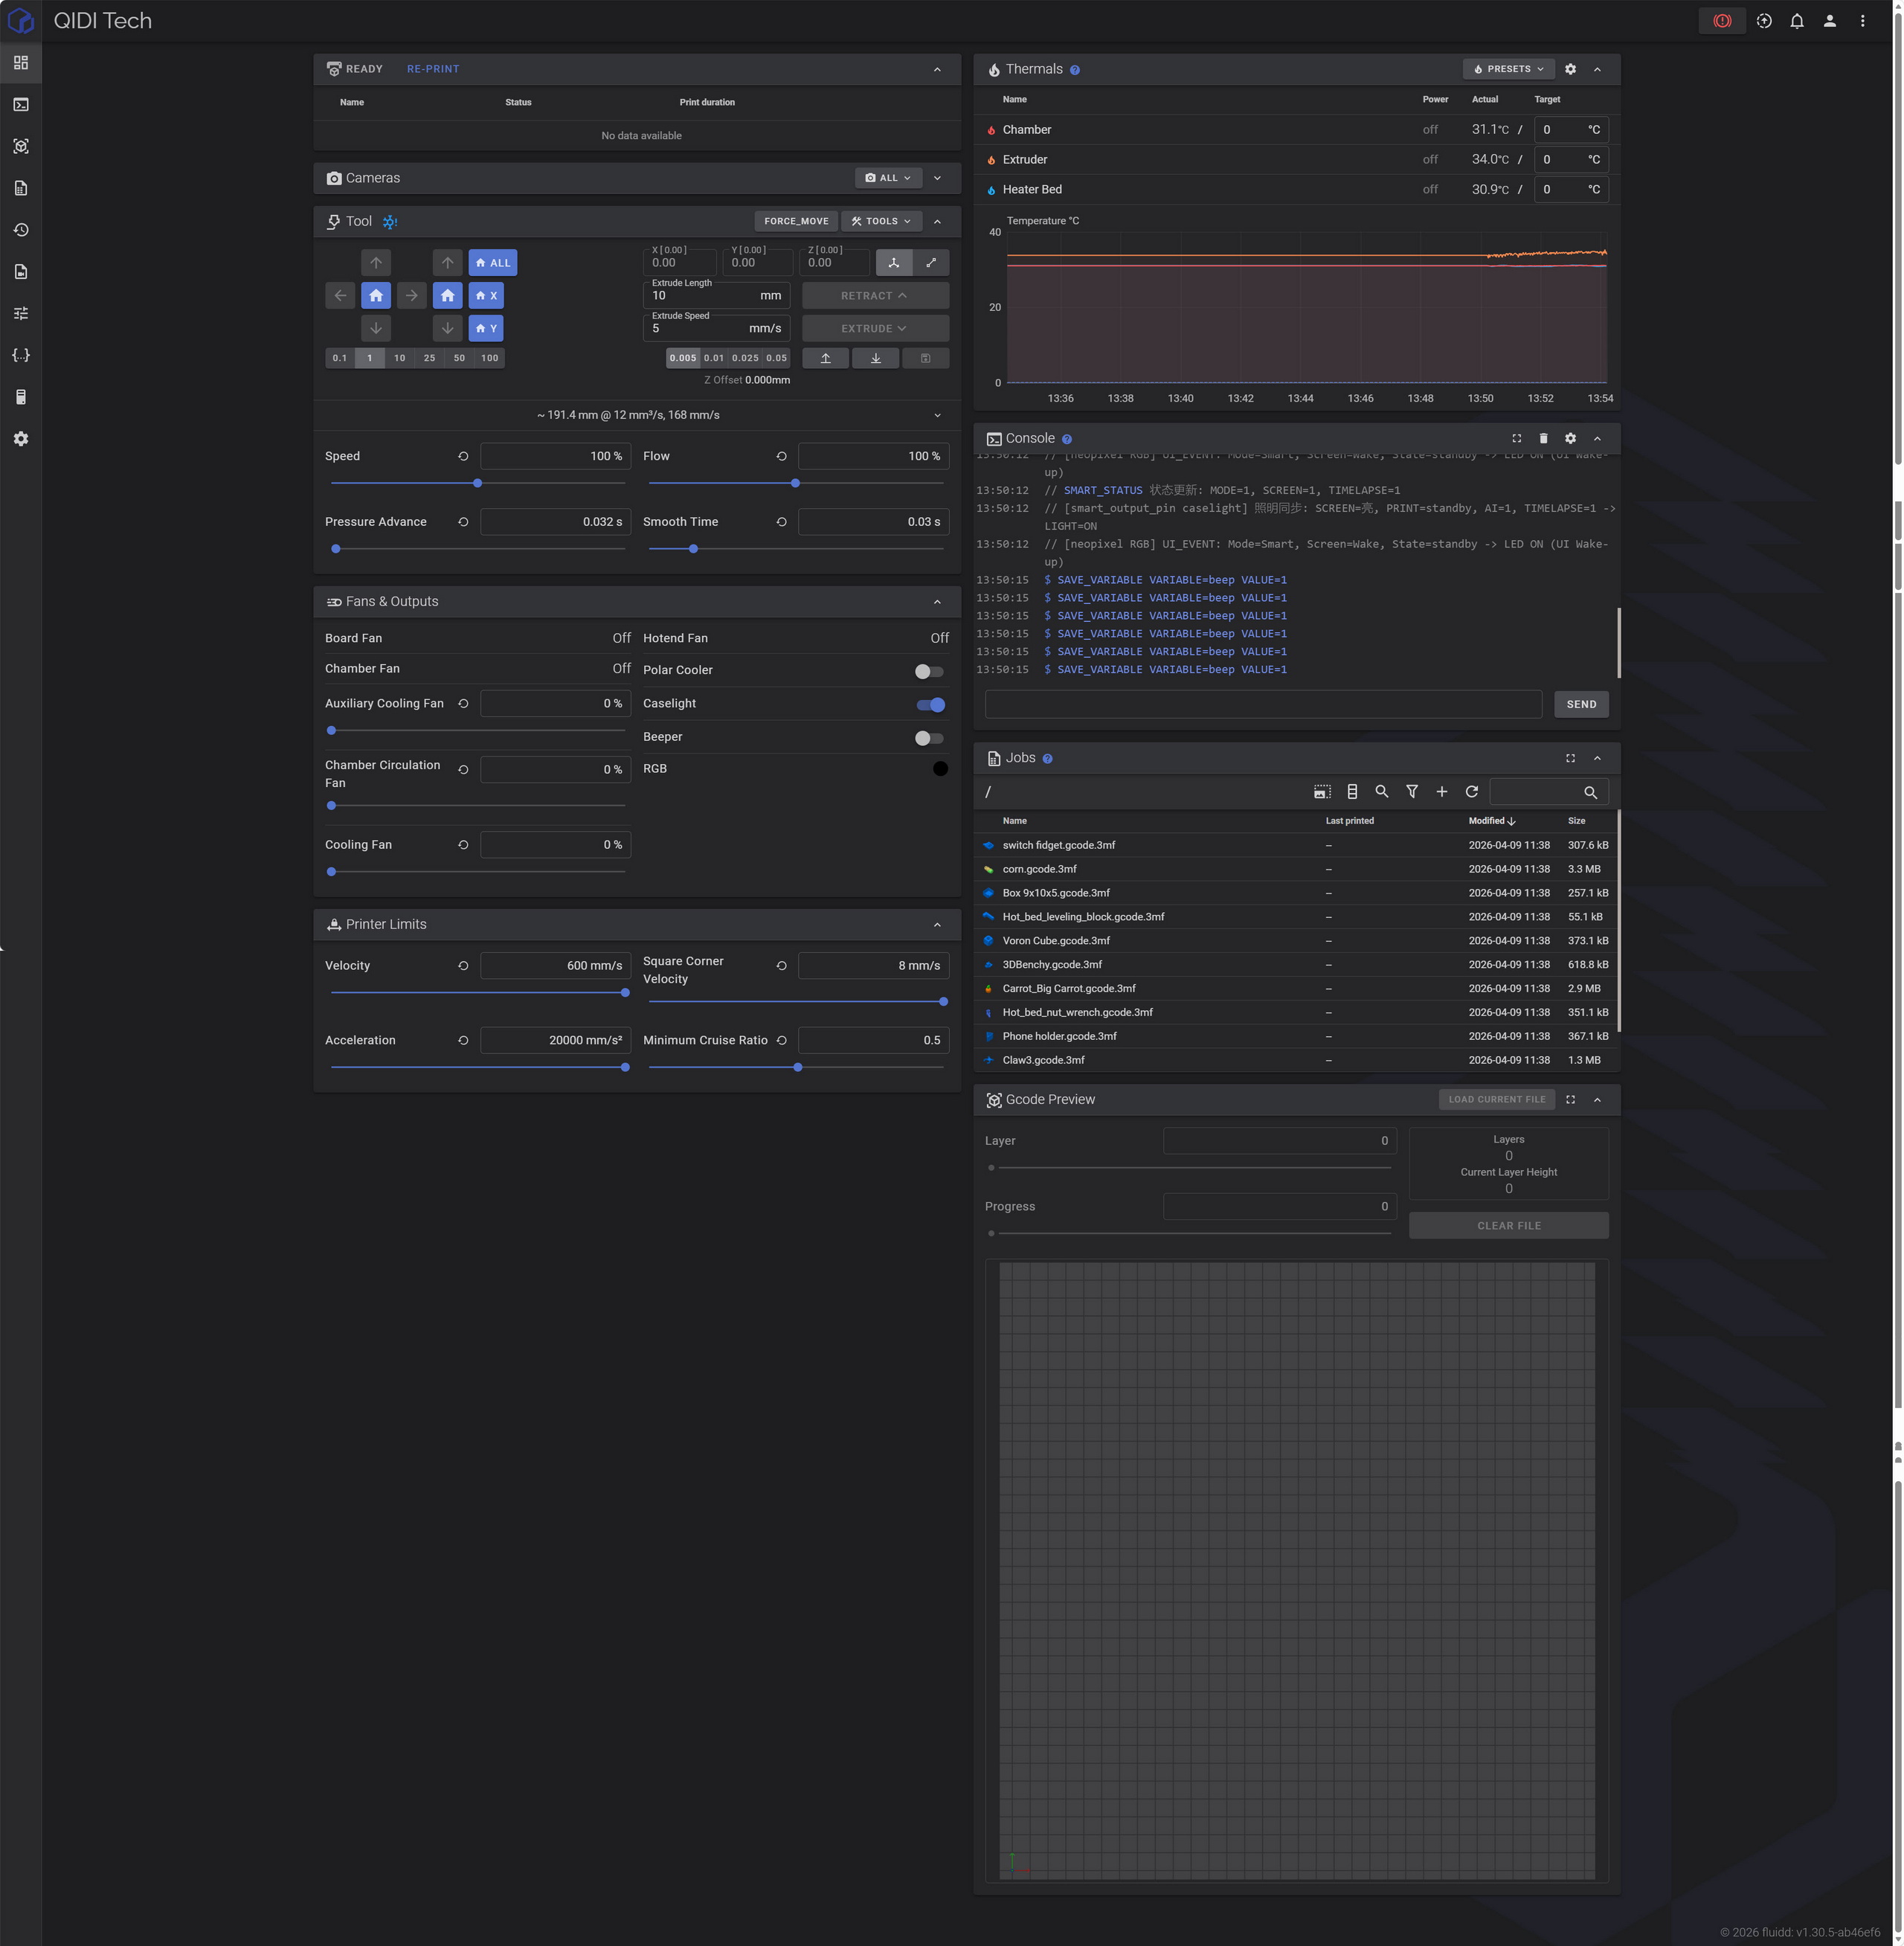Screen dimensions: 1904x1946
Task: Collapse the Fans & Outputs panel
Action: (937, 602)
